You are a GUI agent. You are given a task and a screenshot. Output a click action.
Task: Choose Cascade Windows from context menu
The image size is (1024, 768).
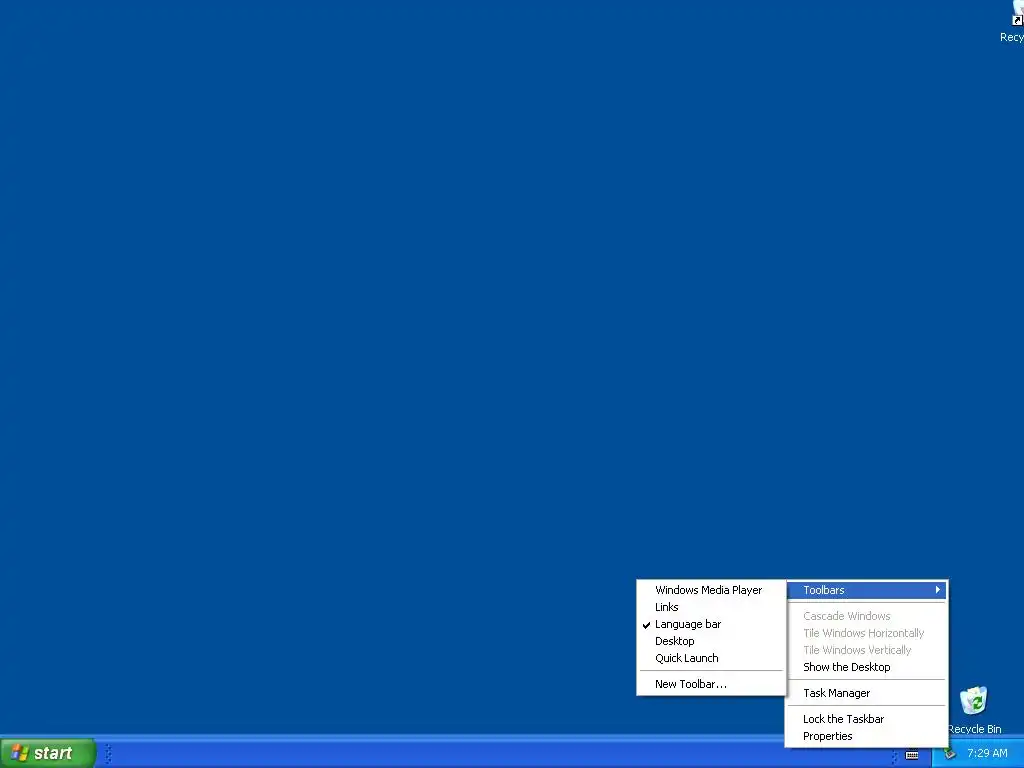tap(867, 616)
